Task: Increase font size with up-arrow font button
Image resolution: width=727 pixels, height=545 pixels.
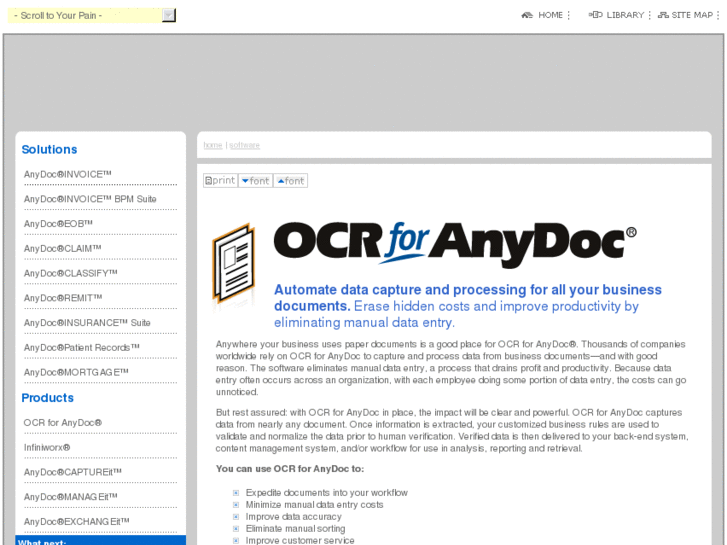Action: [291, 180]
